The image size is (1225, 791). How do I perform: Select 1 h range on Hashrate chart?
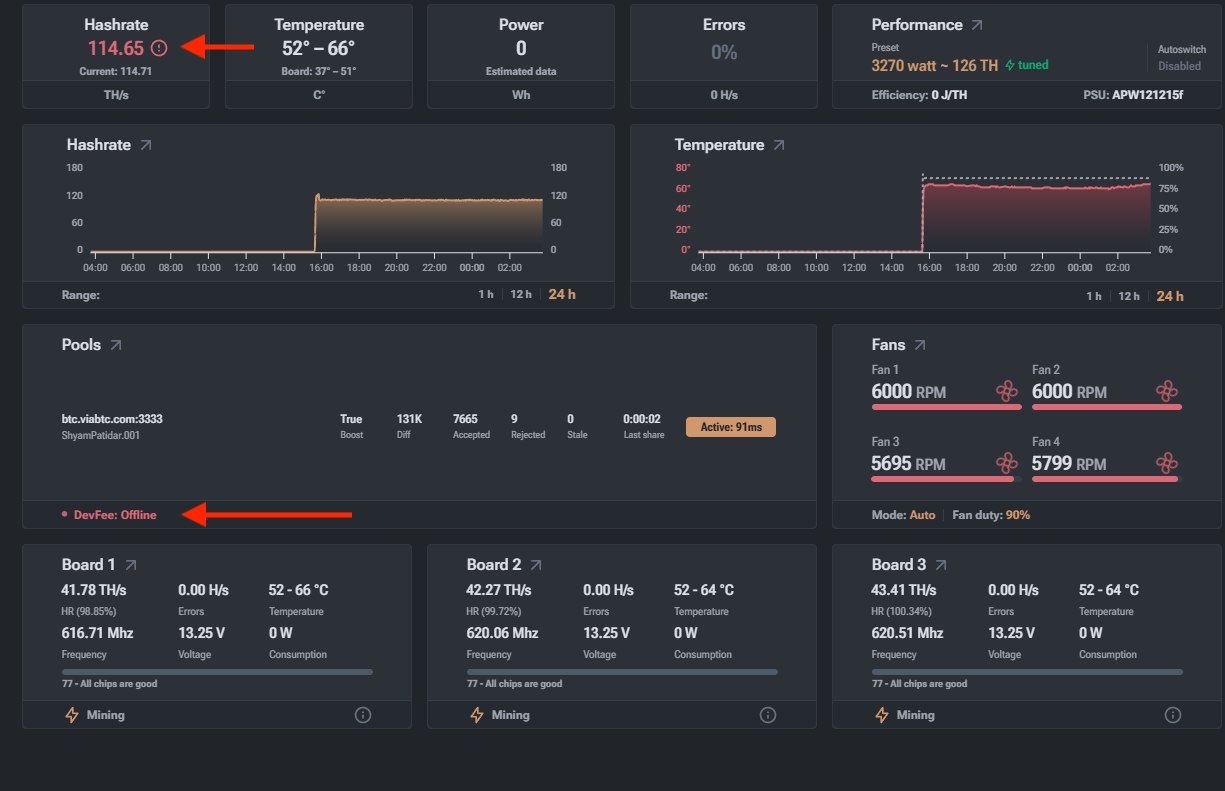[486, 296]
